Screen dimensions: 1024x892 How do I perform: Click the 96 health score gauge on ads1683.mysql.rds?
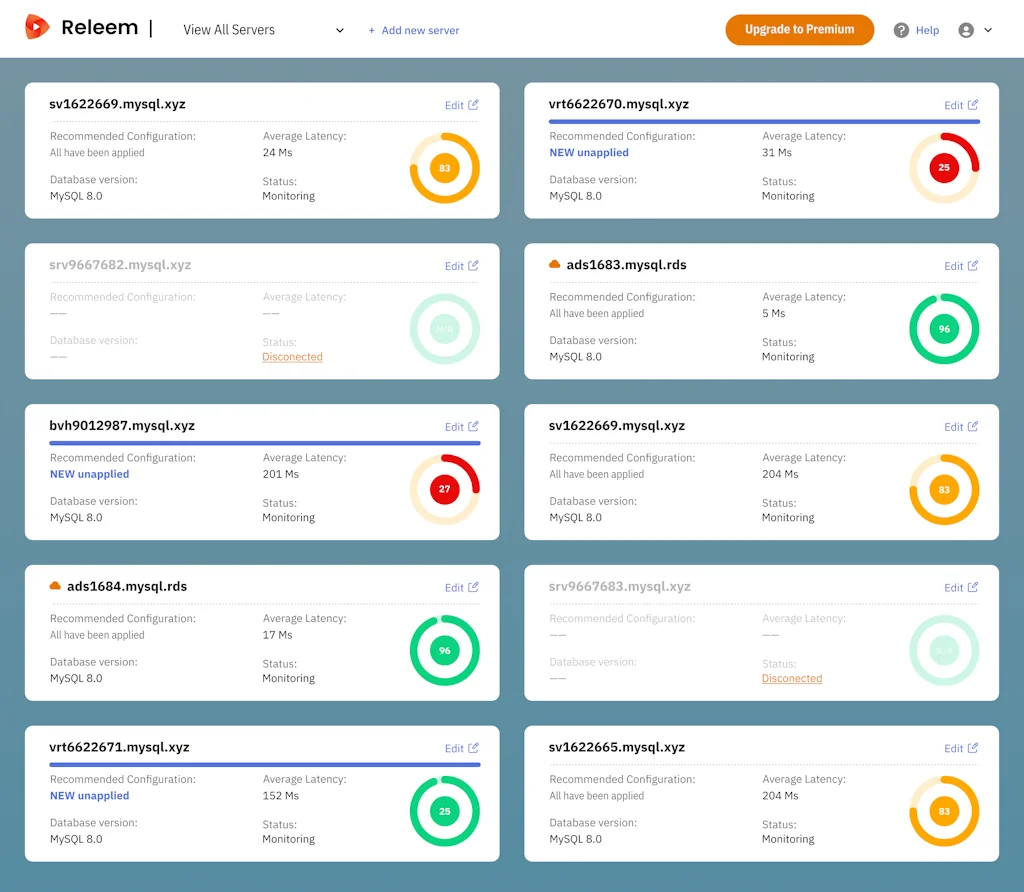click(944, 329)
